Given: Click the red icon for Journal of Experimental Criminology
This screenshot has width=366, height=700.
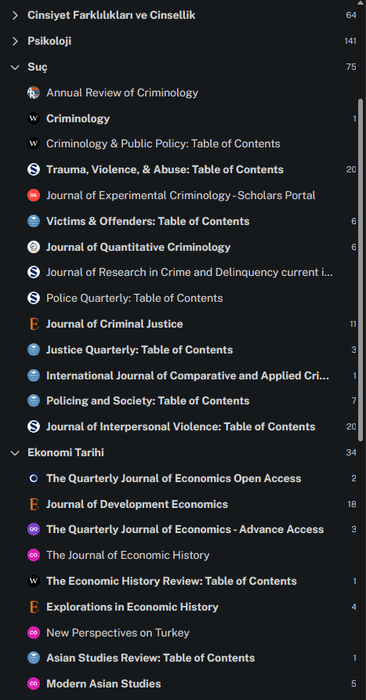Looking at the screenshot, I should pos(33,196).
